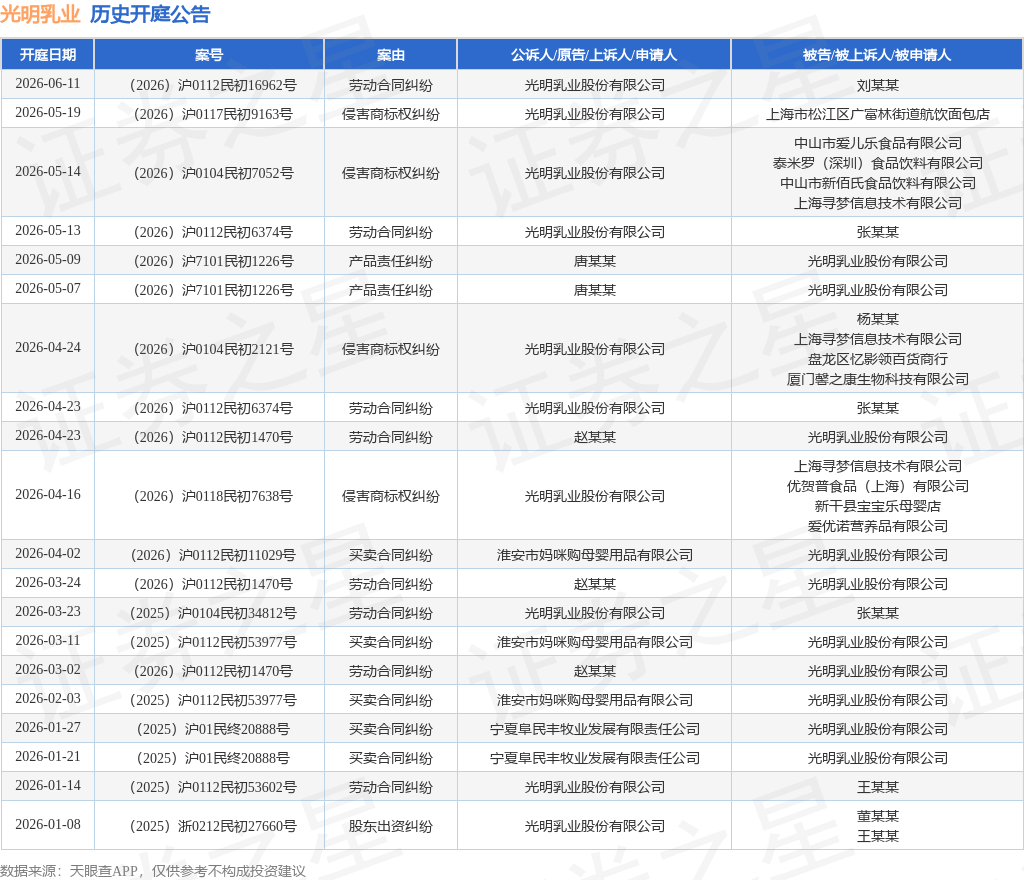
Task: Select the 2026-05-19 hearing date cell
Action: coord(48,113)
